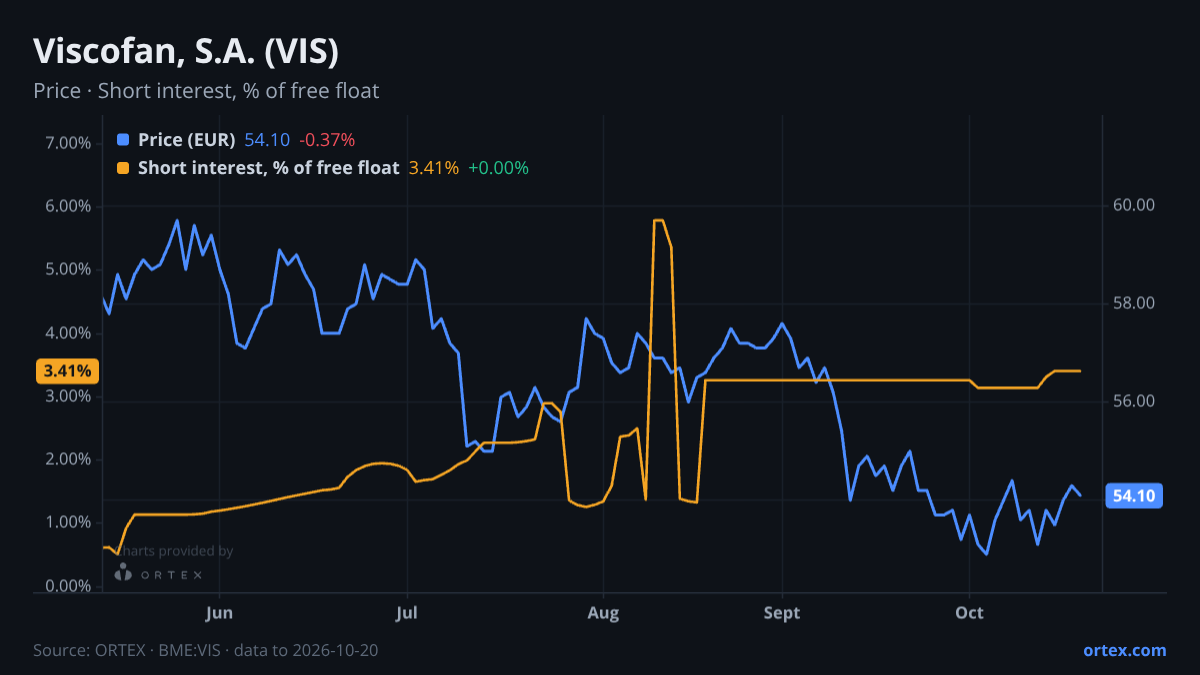Click the orange Short interest legend dot
The image size is (1200, 675).
coord(123,168)
